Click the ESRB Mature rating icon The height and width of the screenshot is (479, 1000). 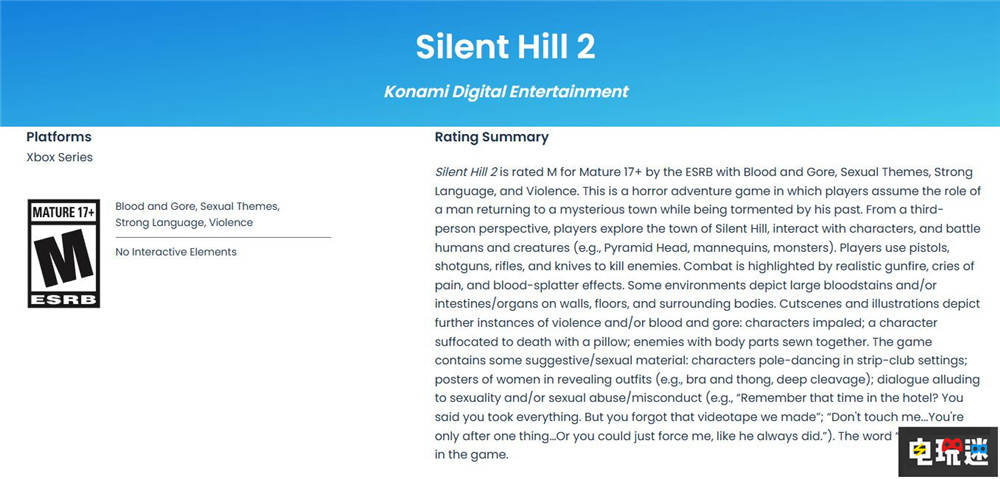pos(63,253)
